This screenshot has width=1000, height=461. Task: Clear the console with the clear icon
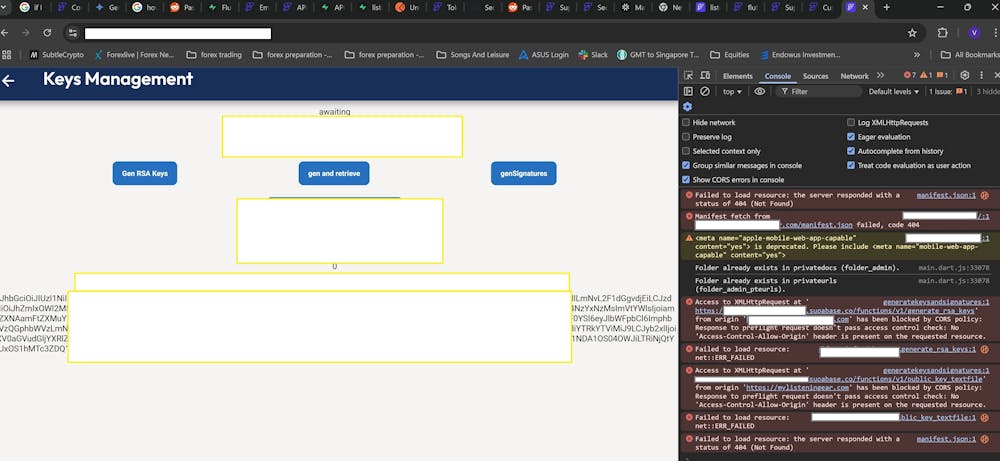pyautogui.click(x=705, y=91)
